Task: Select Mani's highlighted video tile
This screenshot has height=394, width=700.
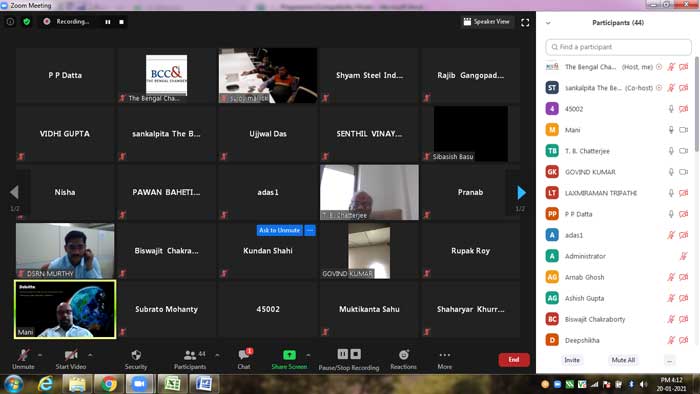Action: [65, 309]
